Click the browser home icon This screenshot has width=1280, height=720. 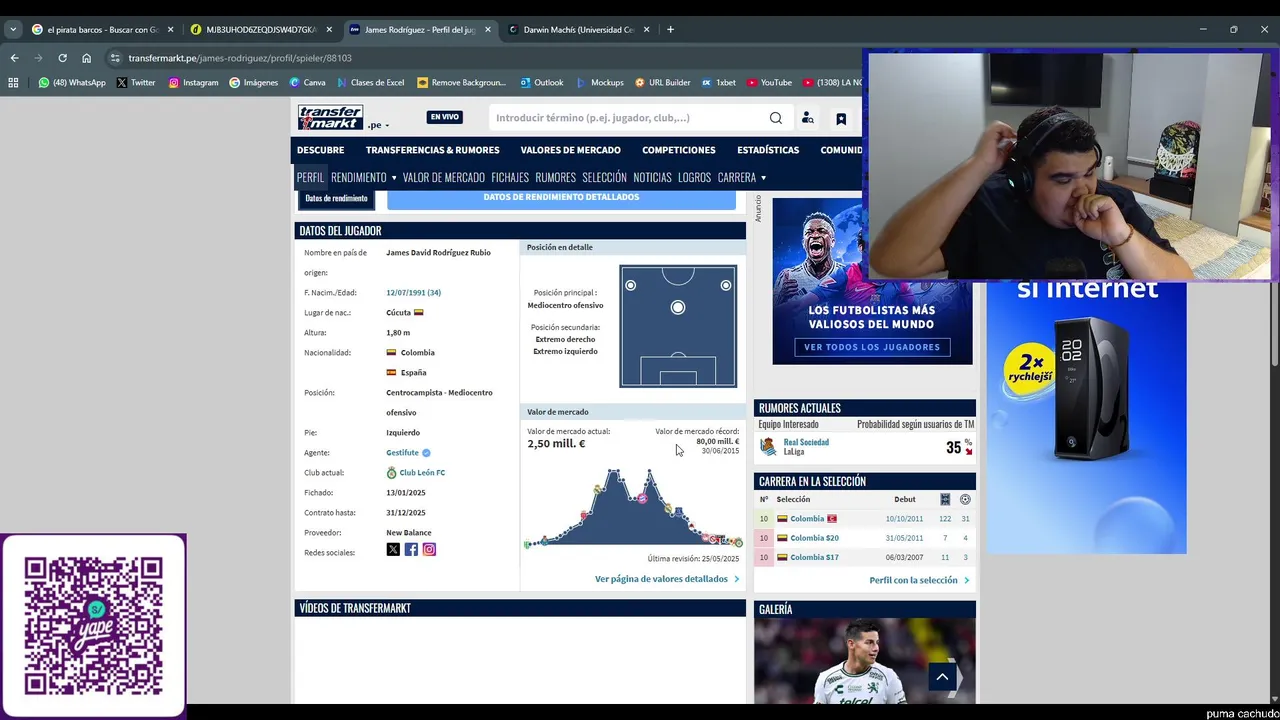pyautogui.click(x=86, y=58)
